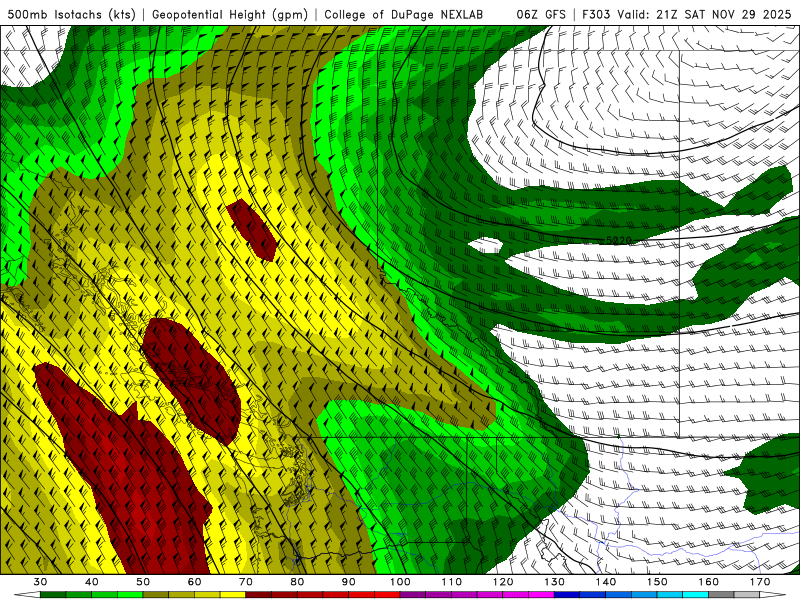The height and width of the screenshot is (600, 800).
Task: Click legend value 120
Action: click(503, 582)
